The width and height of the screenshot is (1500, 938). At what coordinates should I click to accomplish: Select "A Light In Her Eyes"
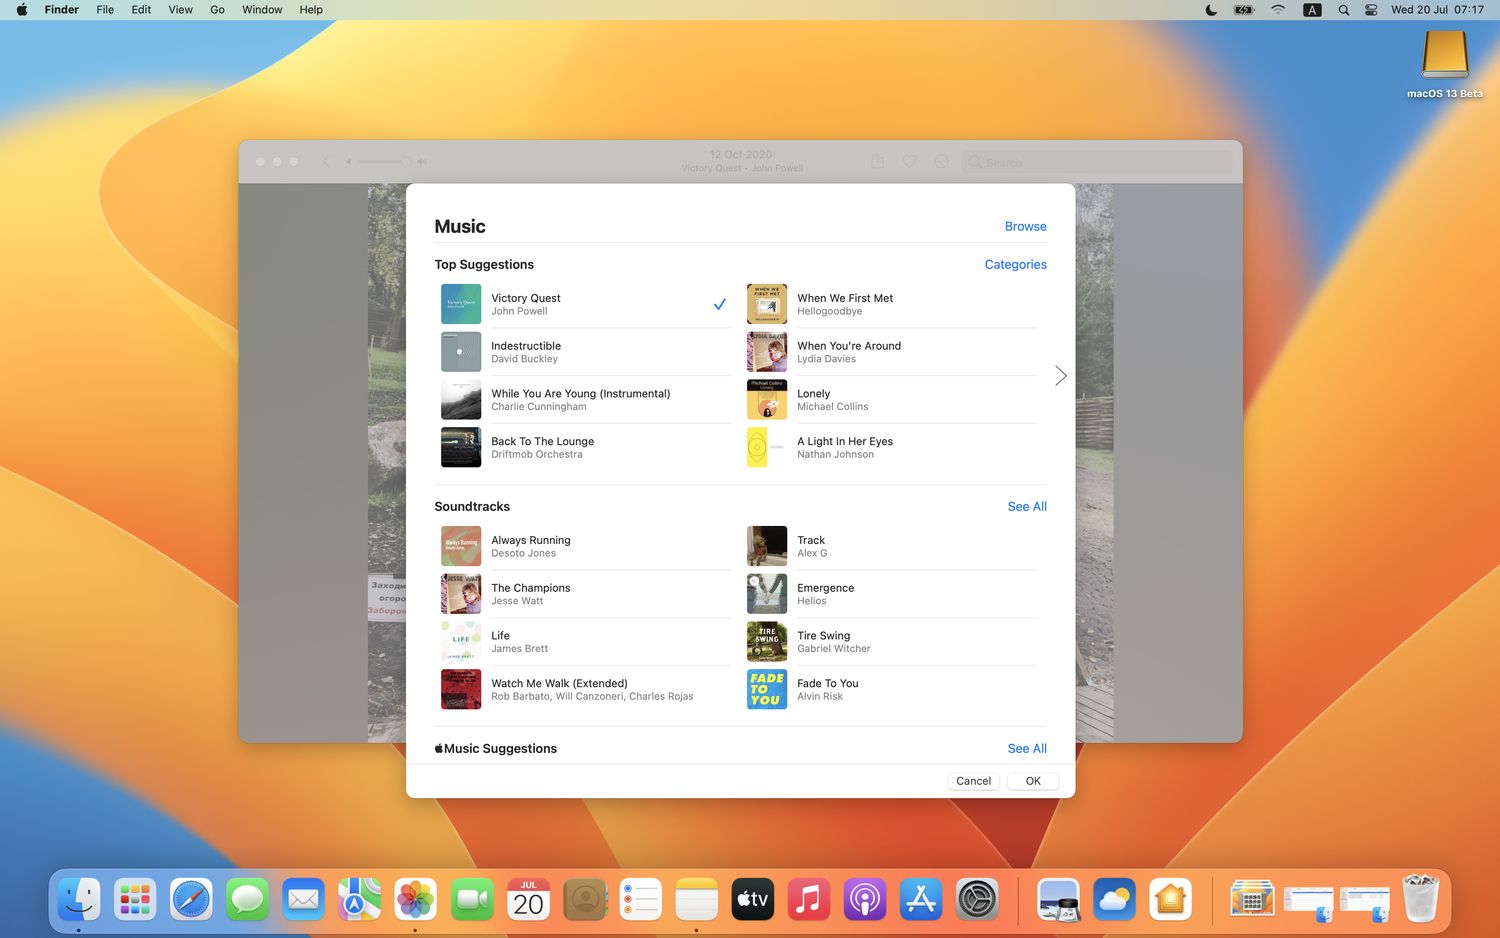tap(892, 448)
